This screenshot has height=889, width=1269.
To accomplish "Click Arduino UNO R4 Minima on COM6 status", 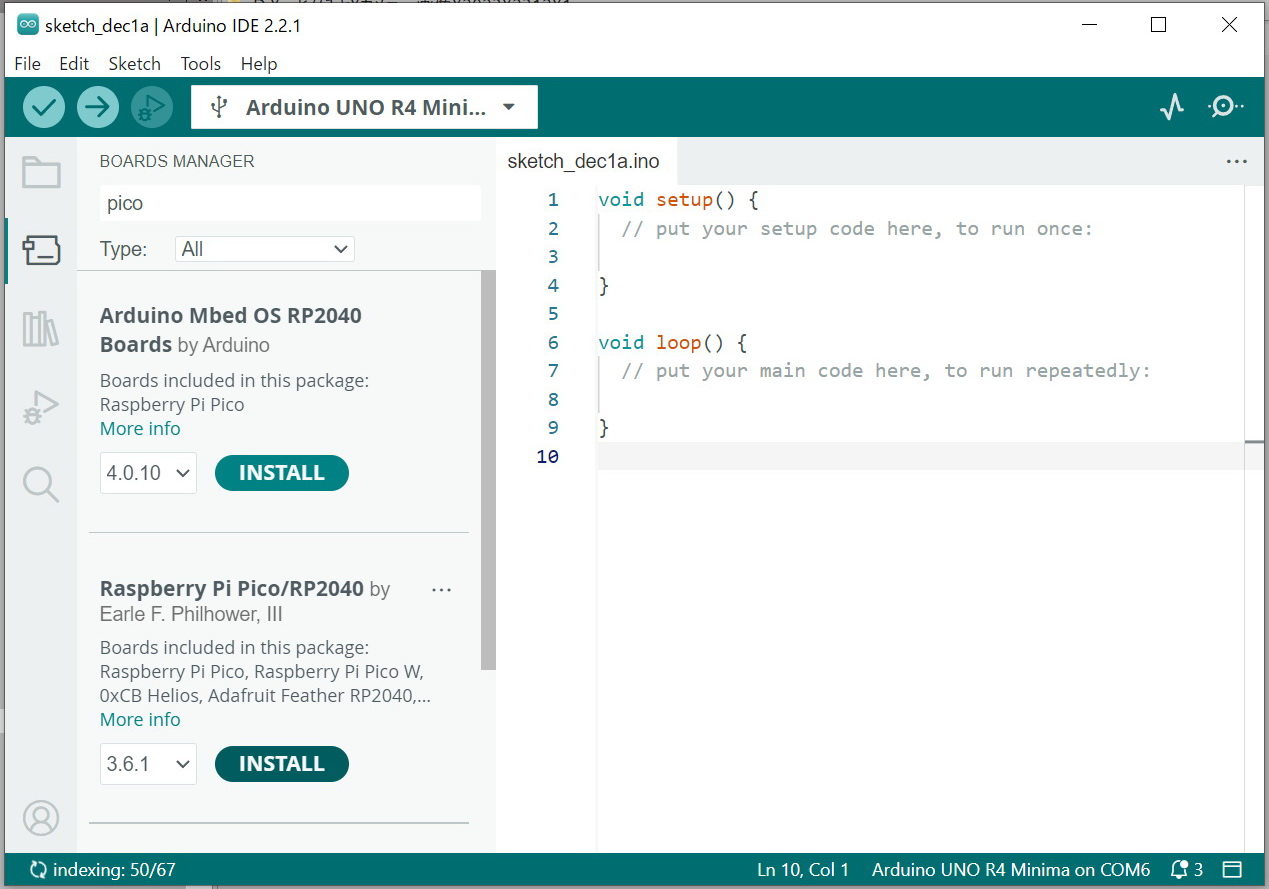I will 1011,870.
